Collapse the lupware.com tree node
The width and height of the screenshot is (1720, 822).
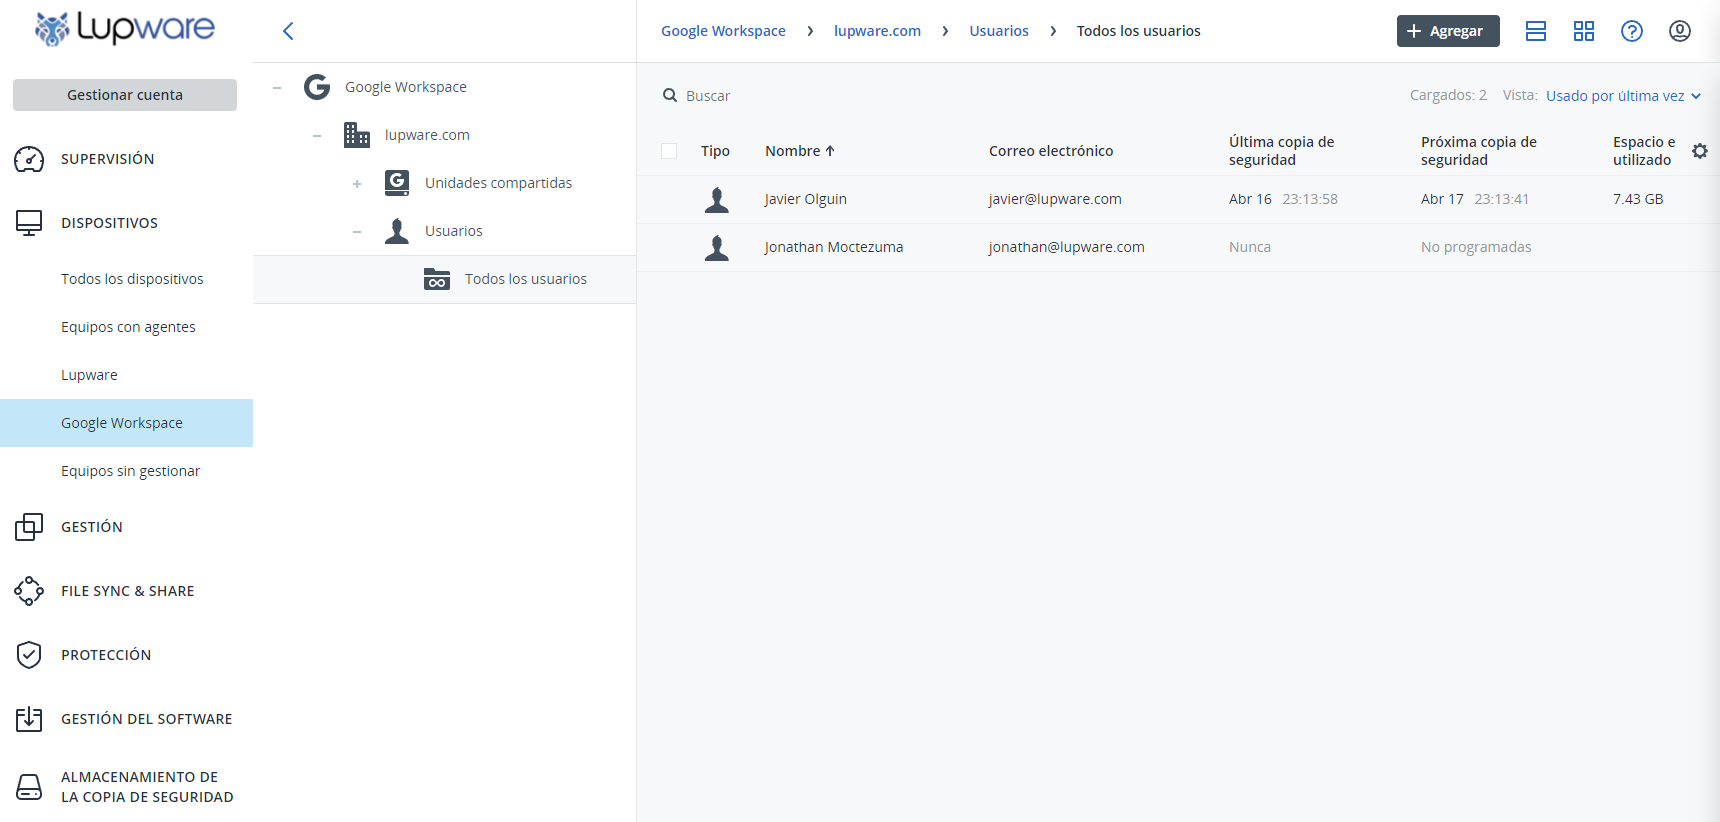pyautogui.click(x=317, y=135)
